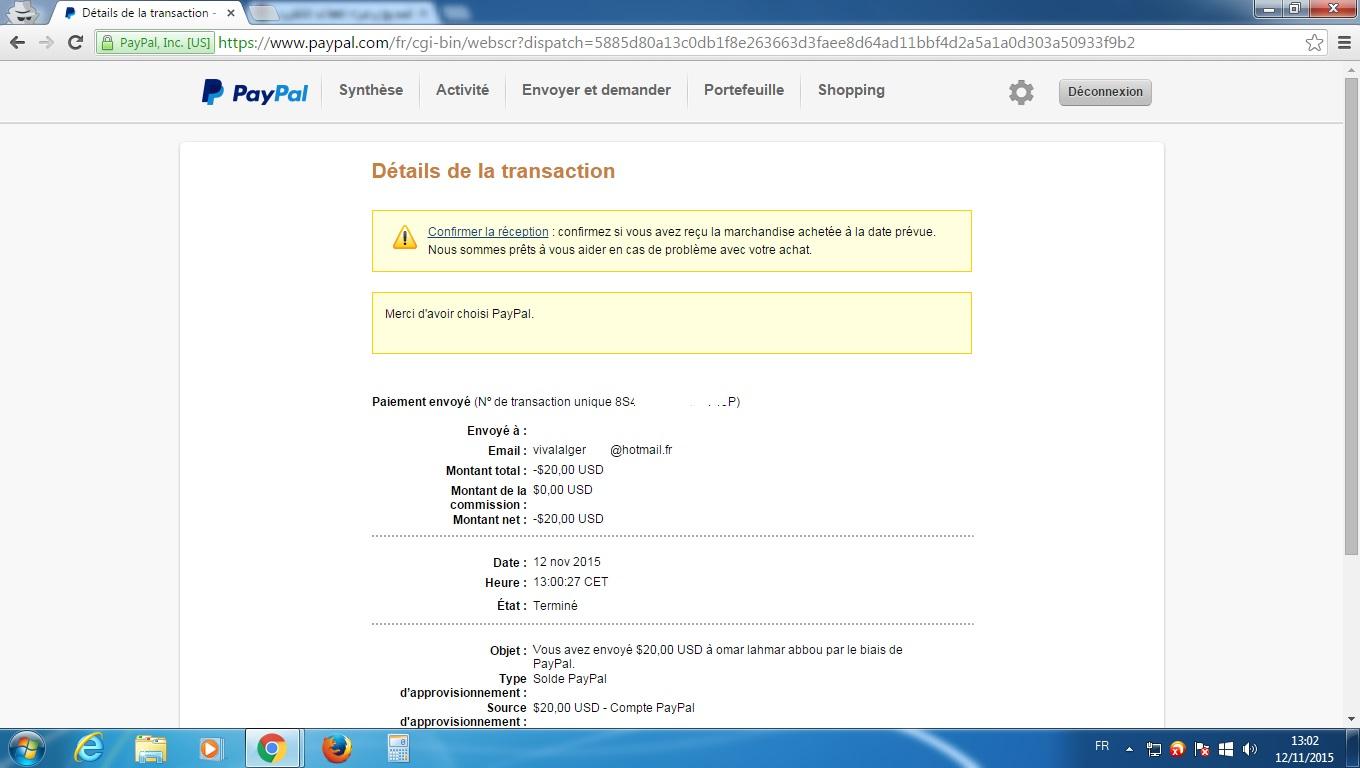Click the vertical scrollbar thumb
This screenshot has height=768, width=1360.
point(1351,315)
